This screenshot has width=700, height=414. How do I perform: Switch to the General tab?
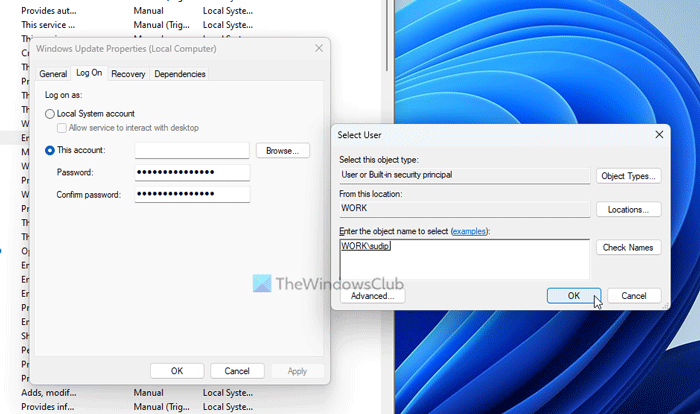(x=53, y=74)
